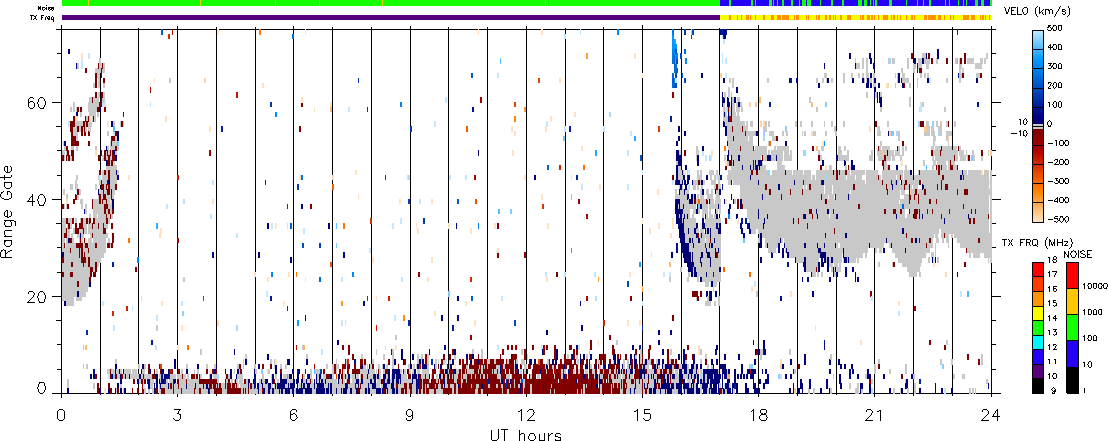The height and width of the screenshot is (441, 1108).
Task: Select the UT hours axis tick label 15
Action: pos(642,416)
